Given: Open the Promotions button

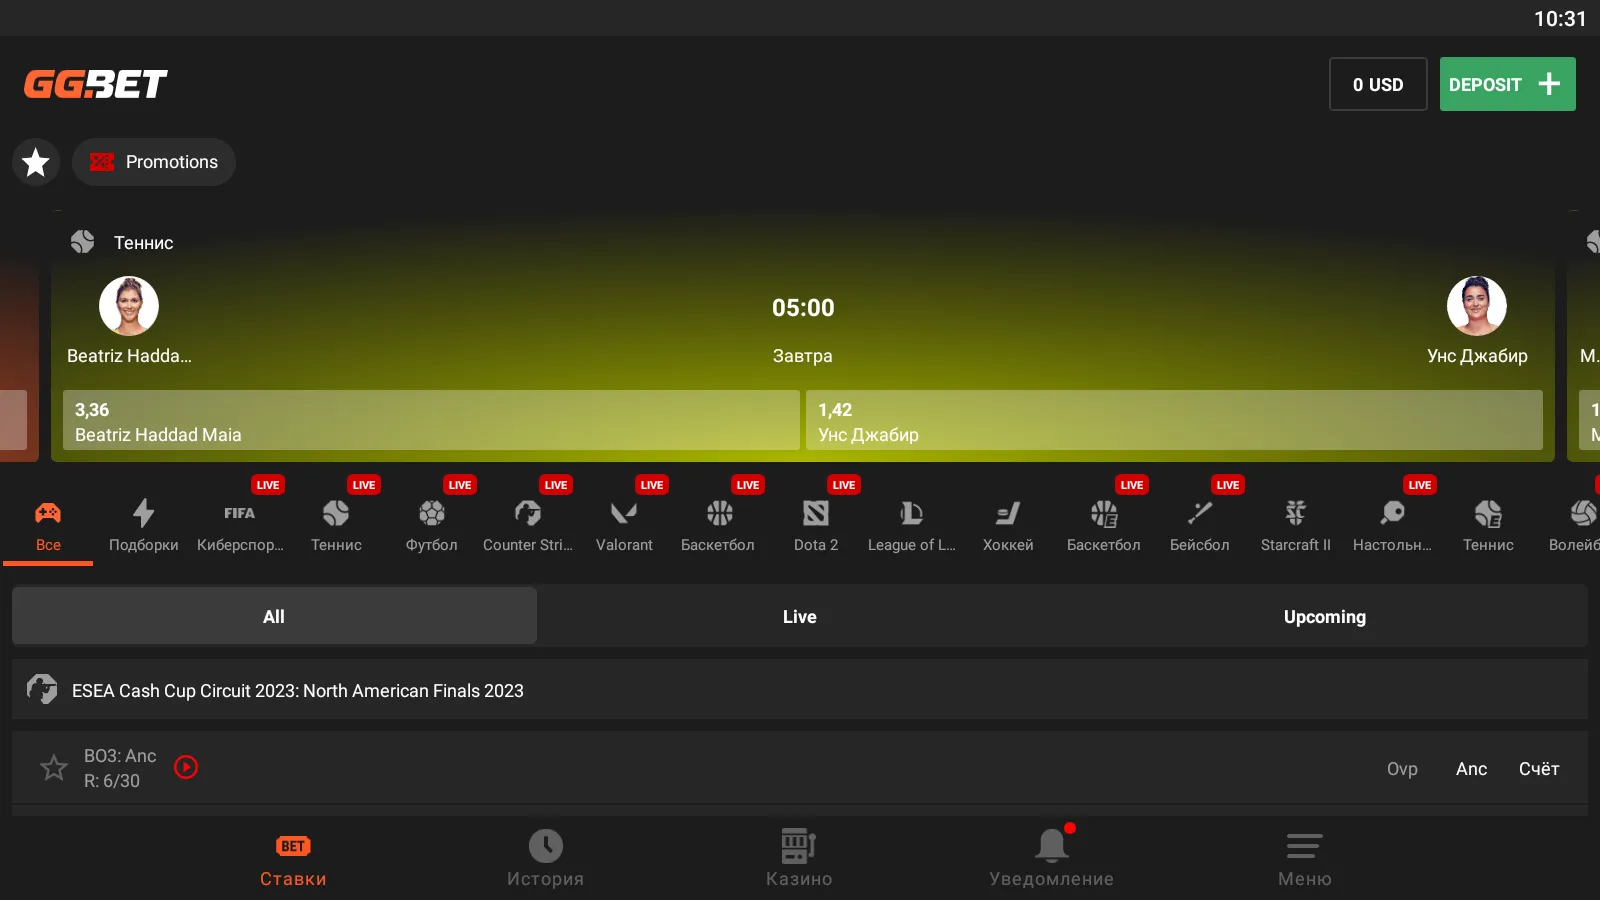Looking at the screenshot, I should click(x=154, y=162).
